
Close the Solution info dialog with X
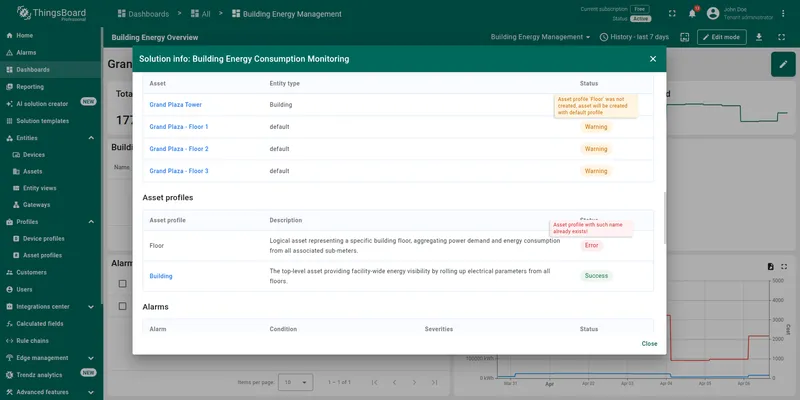point(653,59)
